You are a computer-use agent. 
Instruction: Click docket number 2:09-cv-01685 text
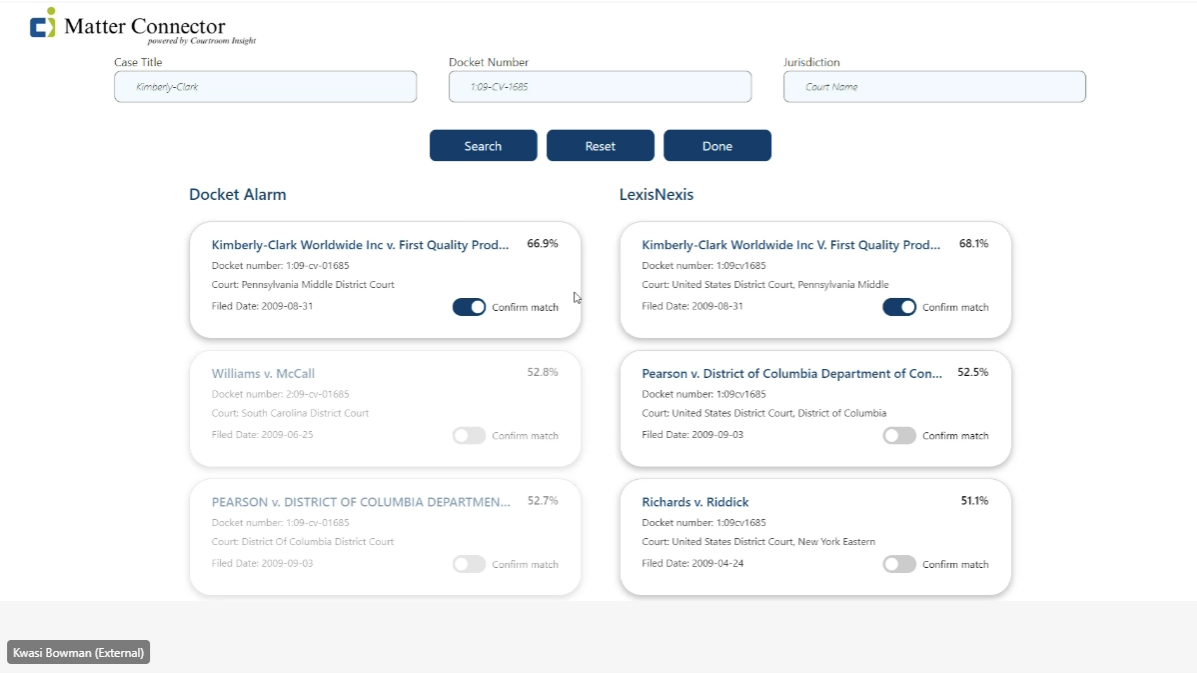[x=280, y=394]
